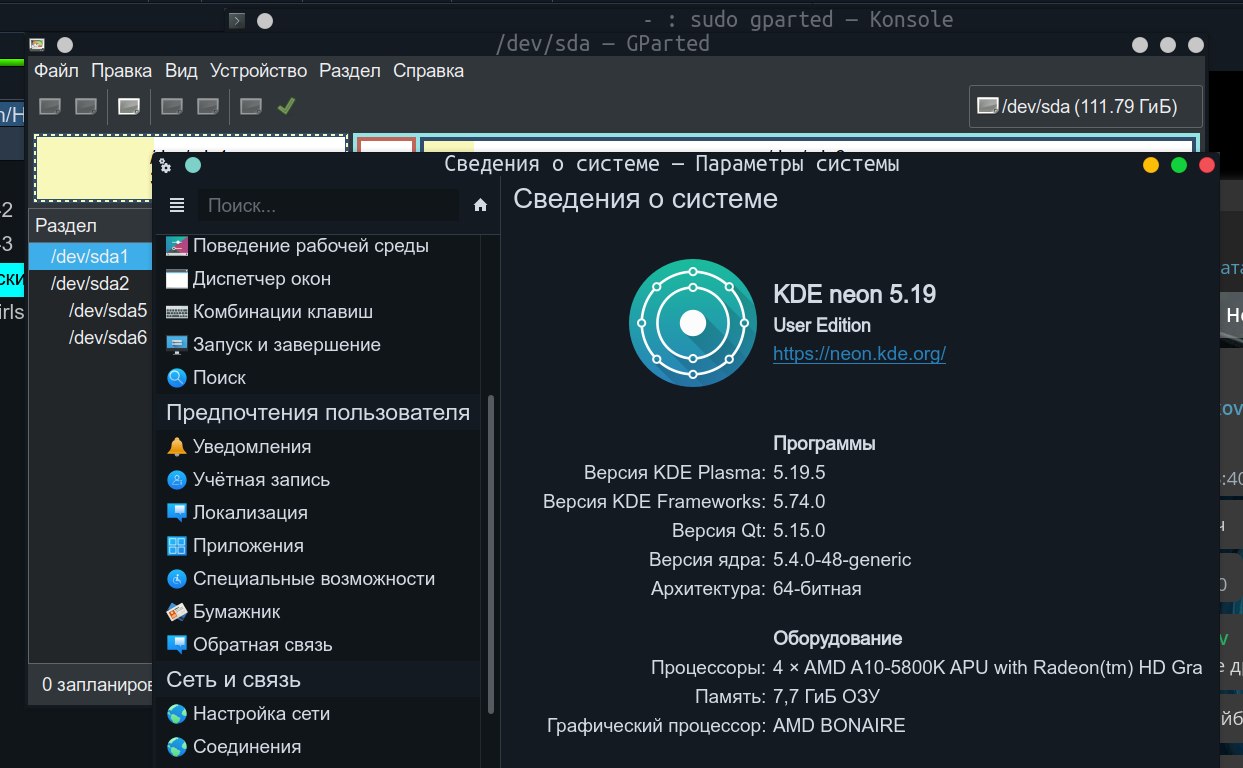Click the small red-bordered partition block in GParted
The image size is (1243, 768).
386,147
